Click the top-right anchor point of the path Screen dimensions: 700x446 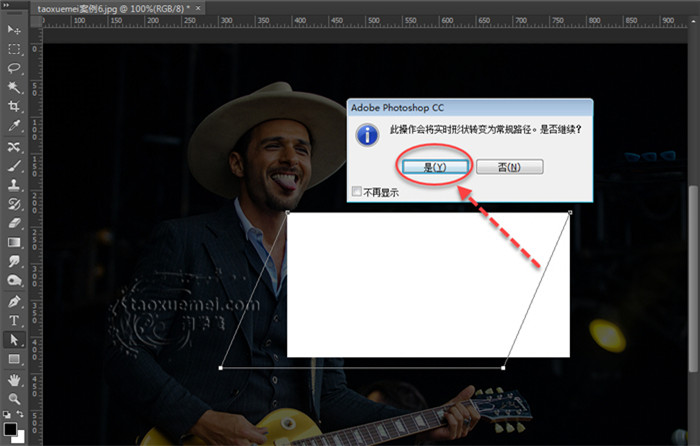(x=570, y=212)
